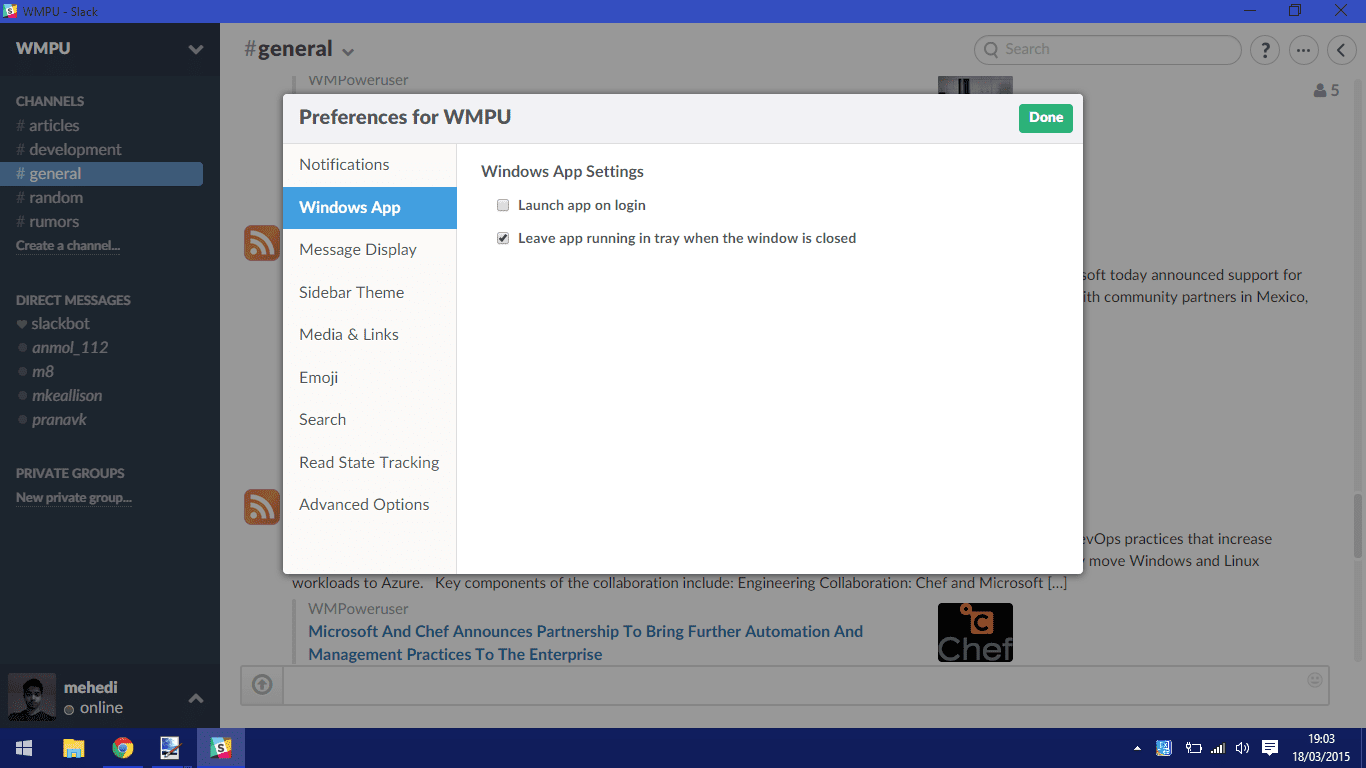The width and height of the screenshot is (1366, 768).
Task: Click the collapse flexpane arrow icon
Action: point(1341,49)
